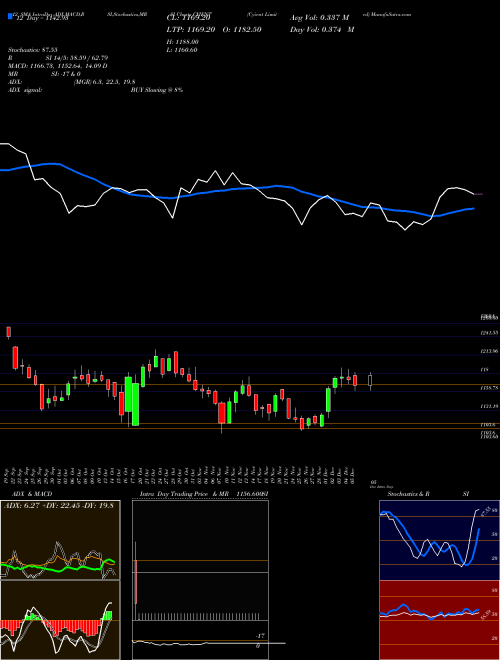This screenshot has height=660, width=500.
Task: Click the Stochastics: 87.53 reading
Action: 32,50
